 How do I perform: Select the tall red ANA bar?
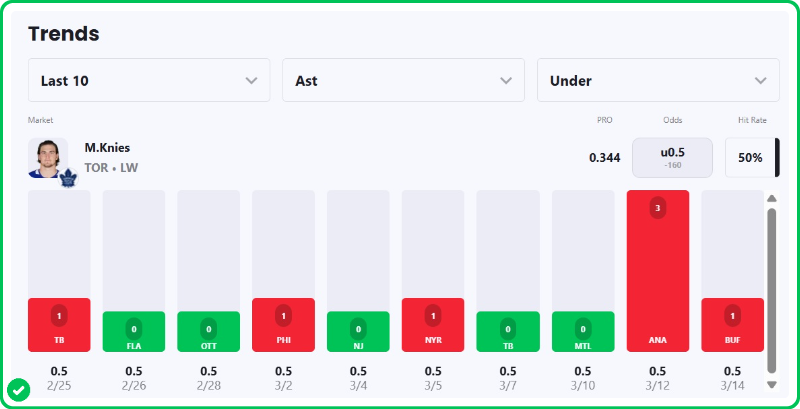[x=658, y=270]
